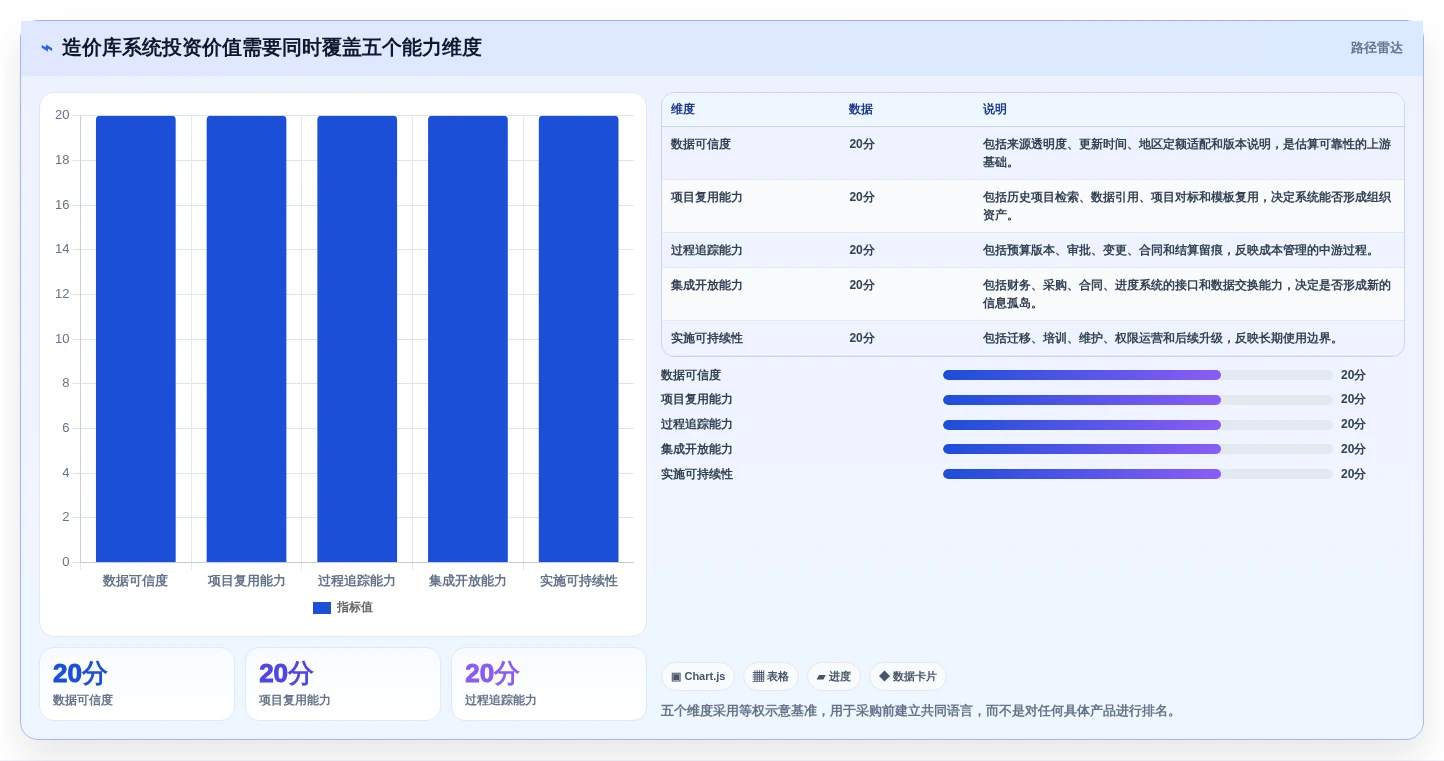
Task: Click the 数据 table column header
Action: click(861, 110)
